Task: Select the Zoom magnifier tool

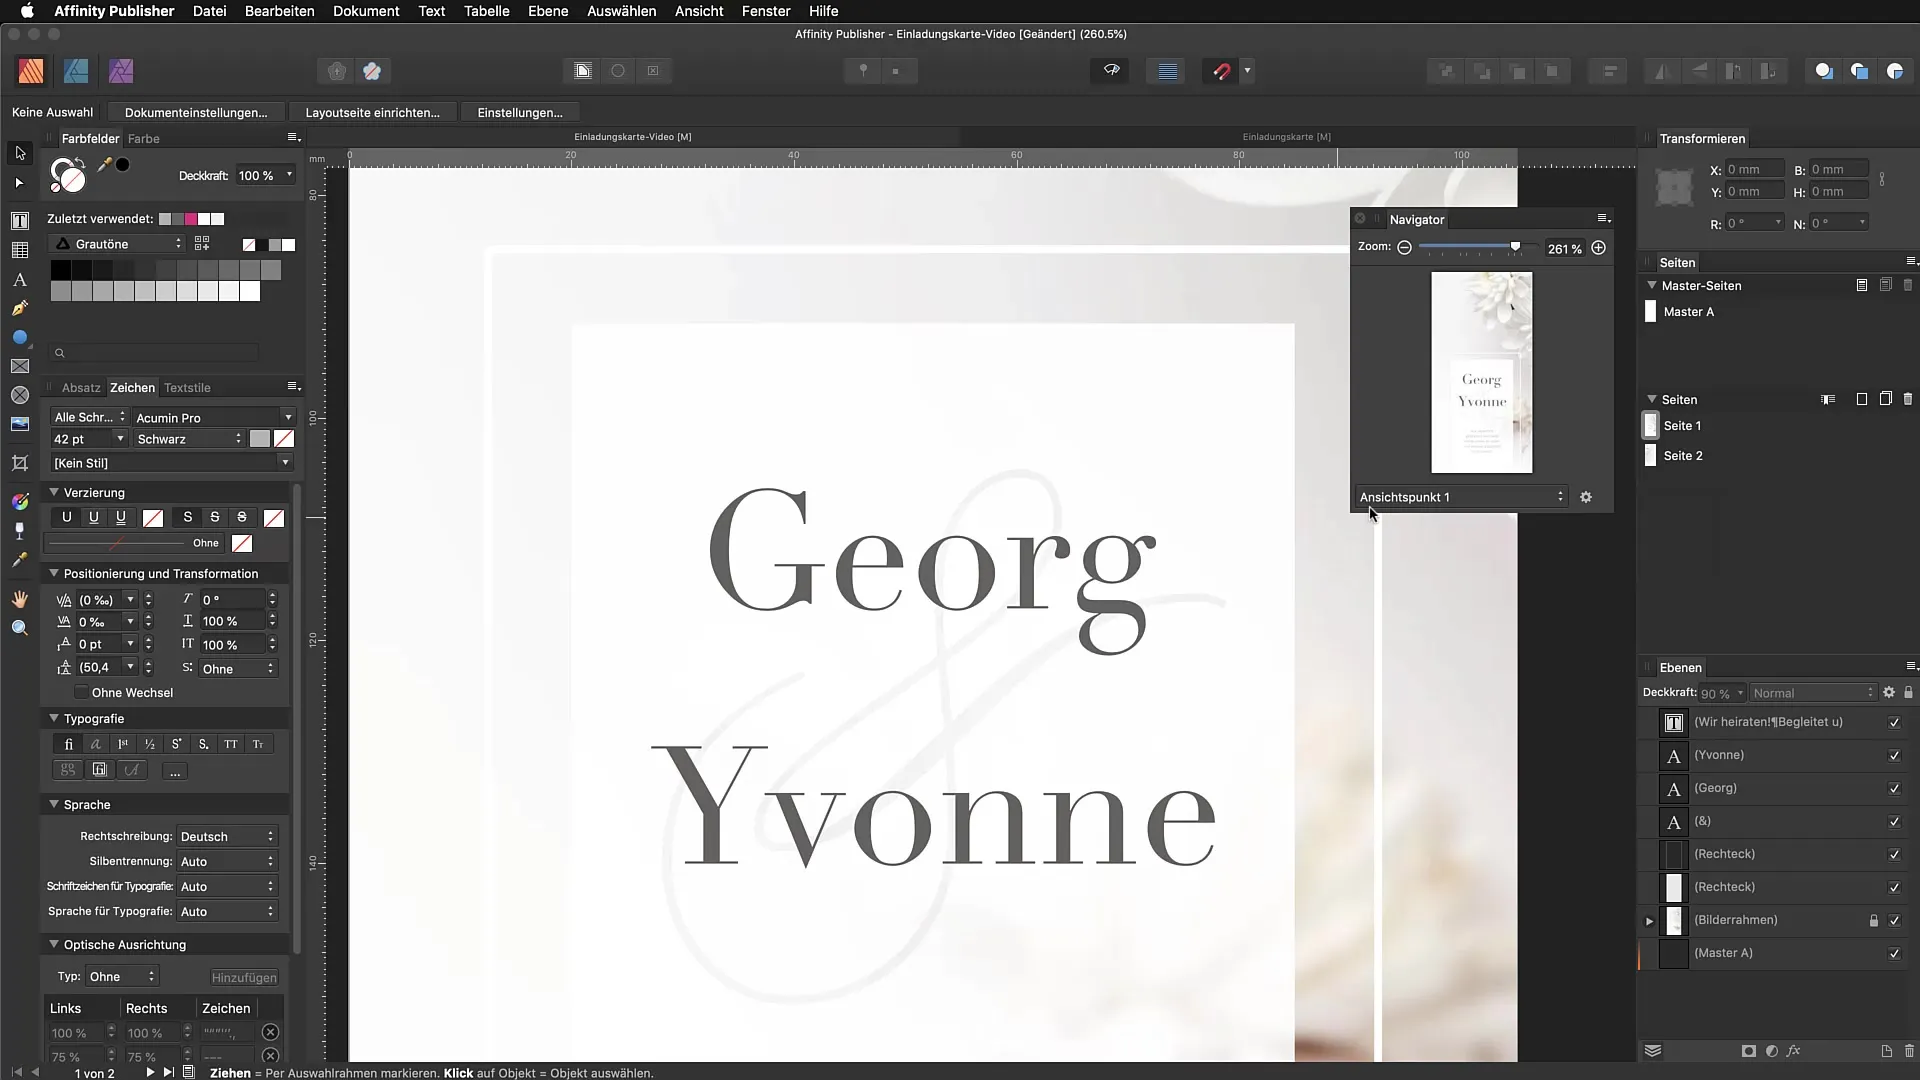Action: click(20, 628)
